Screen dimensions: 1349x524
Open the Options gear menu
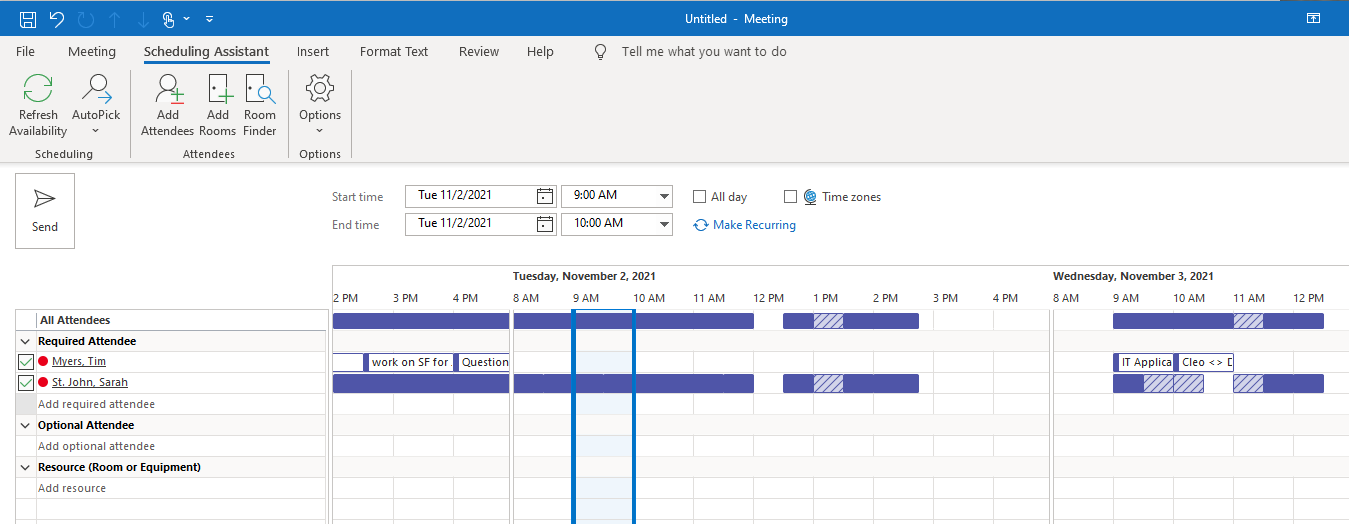click(320, 88)
